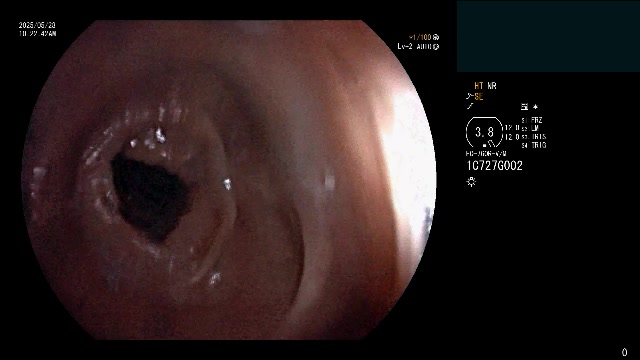Click the recorder icon beside the star
Viewport: 640px width, 360px height.
coord(524,107)
